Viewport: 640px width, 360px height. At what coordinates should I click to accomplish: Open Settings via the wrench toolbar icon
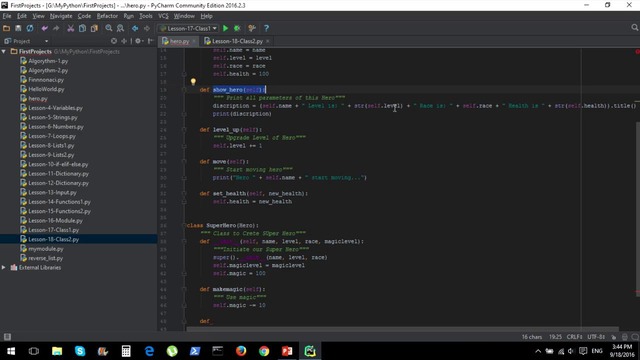pyautogui.click(x=252, y=28)
